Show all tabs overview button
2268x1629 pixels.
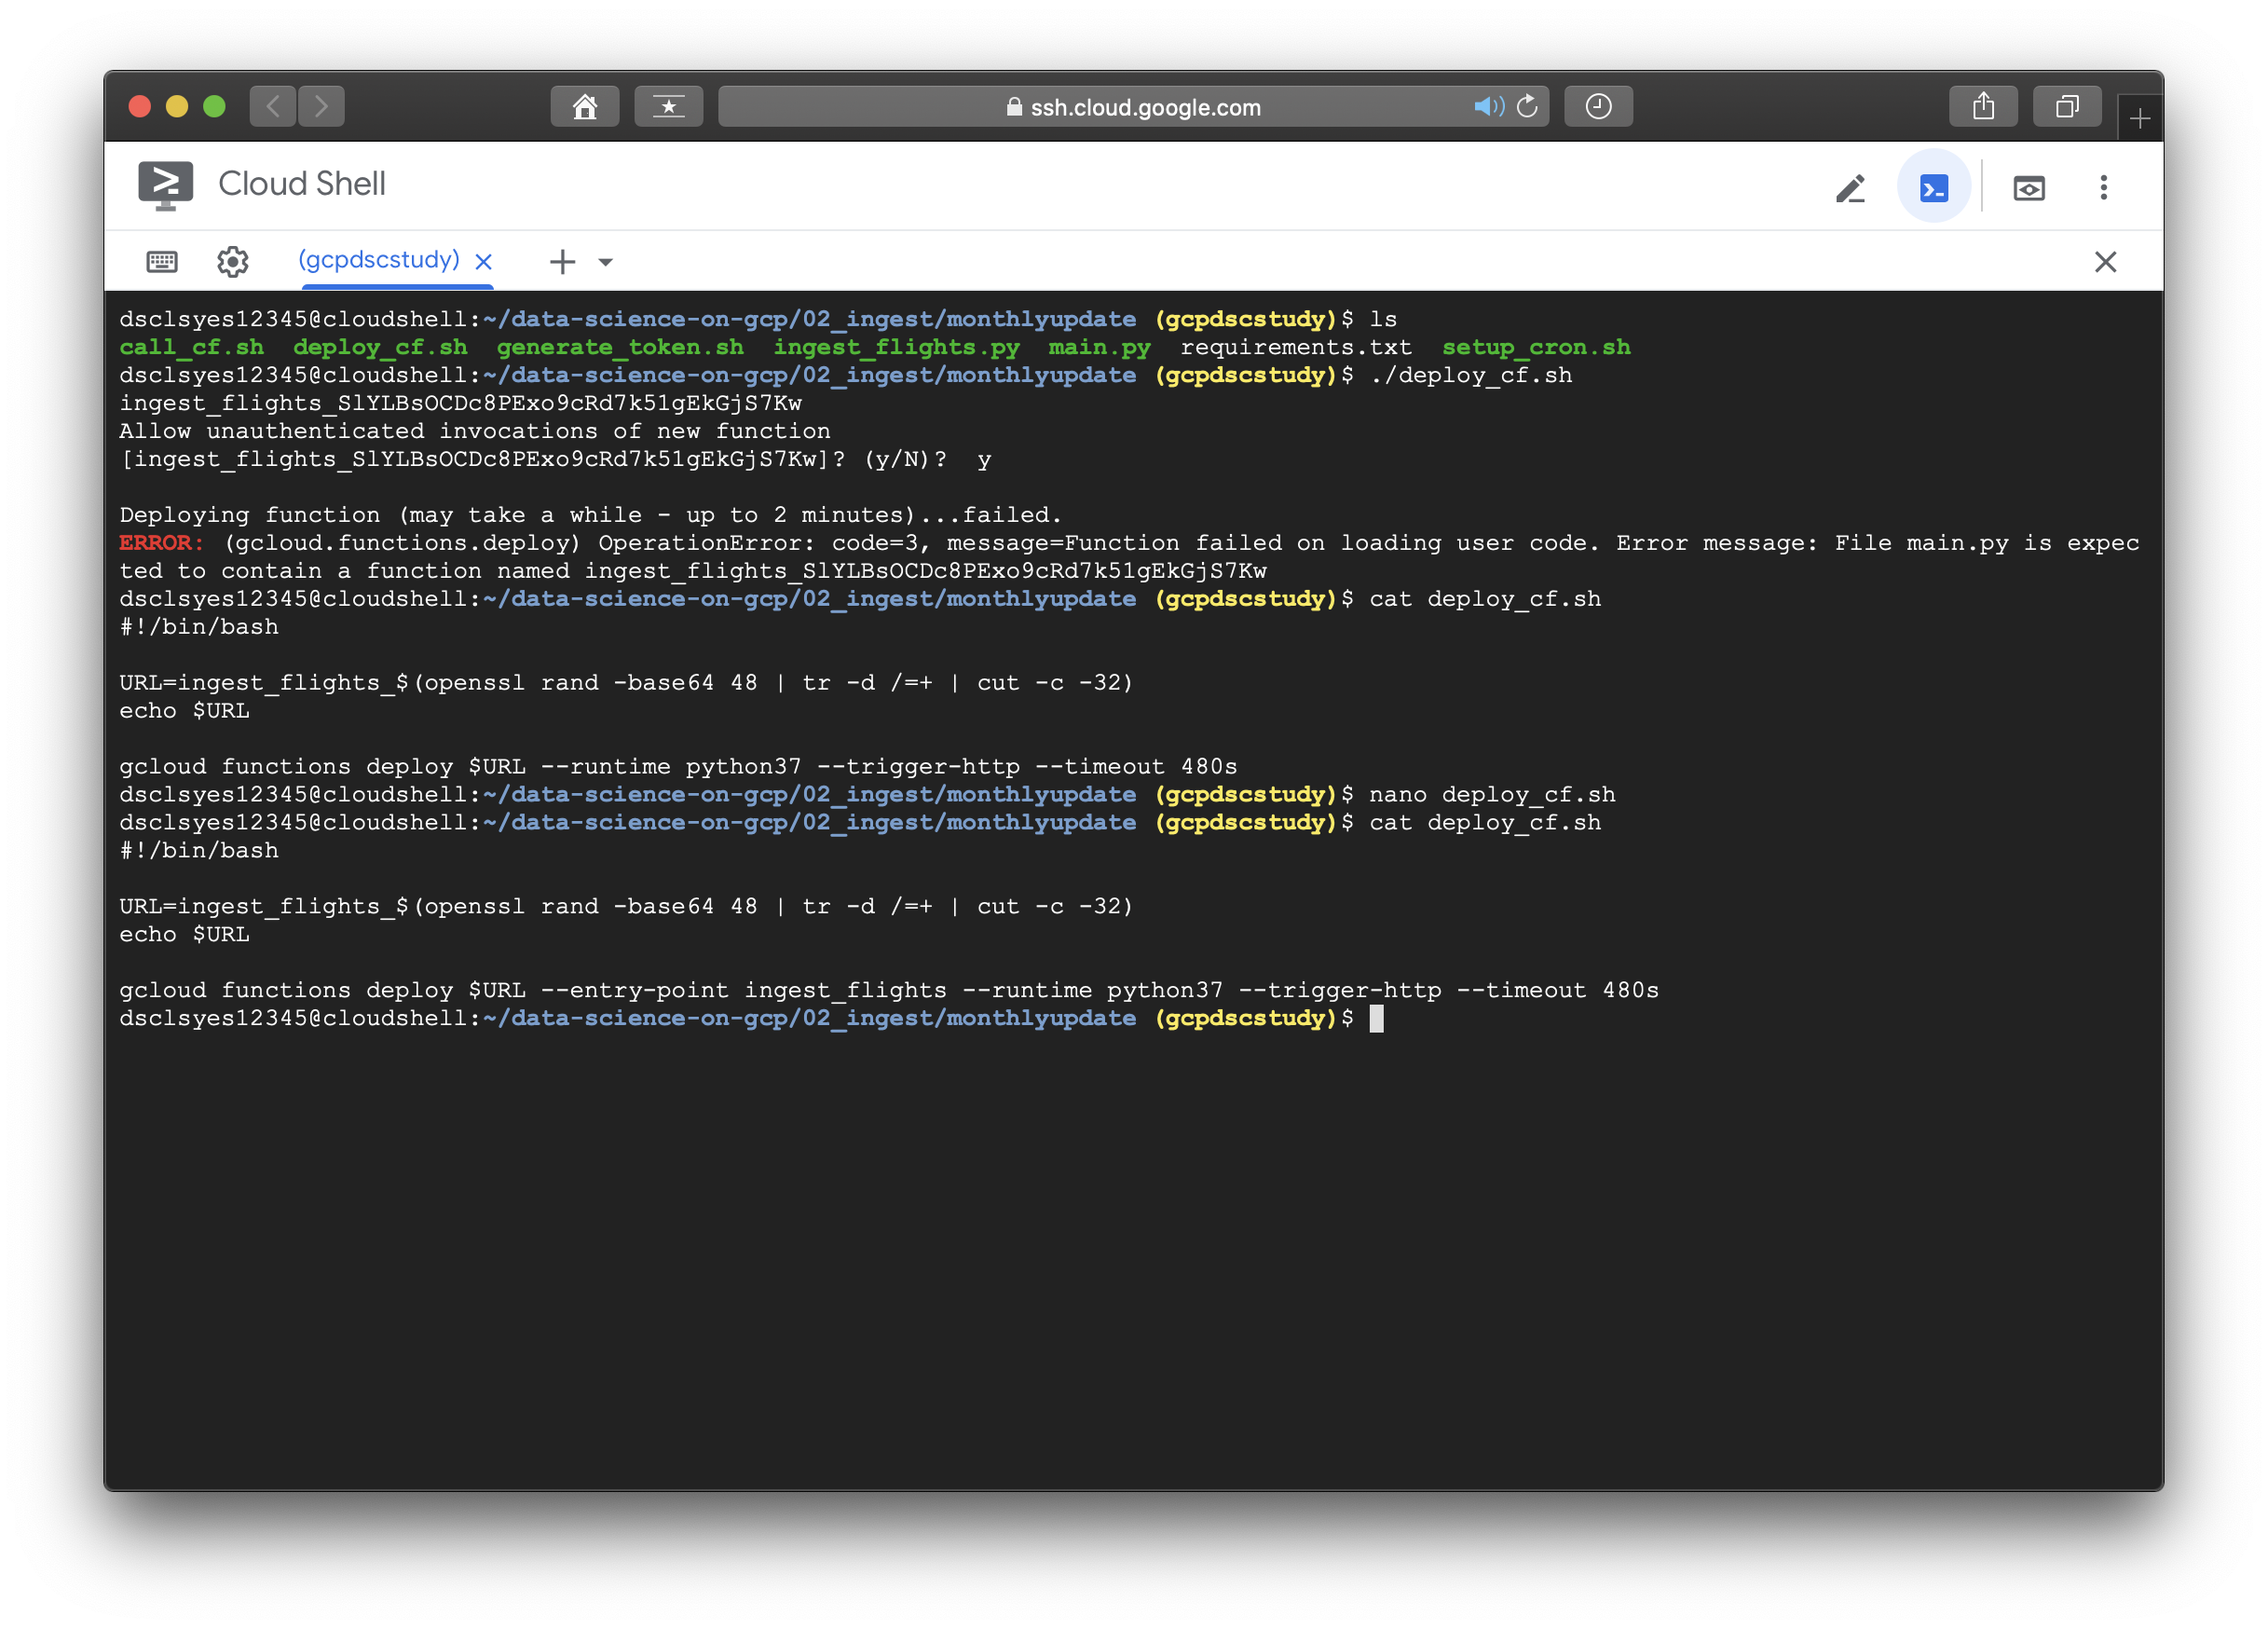[2067, 107]
